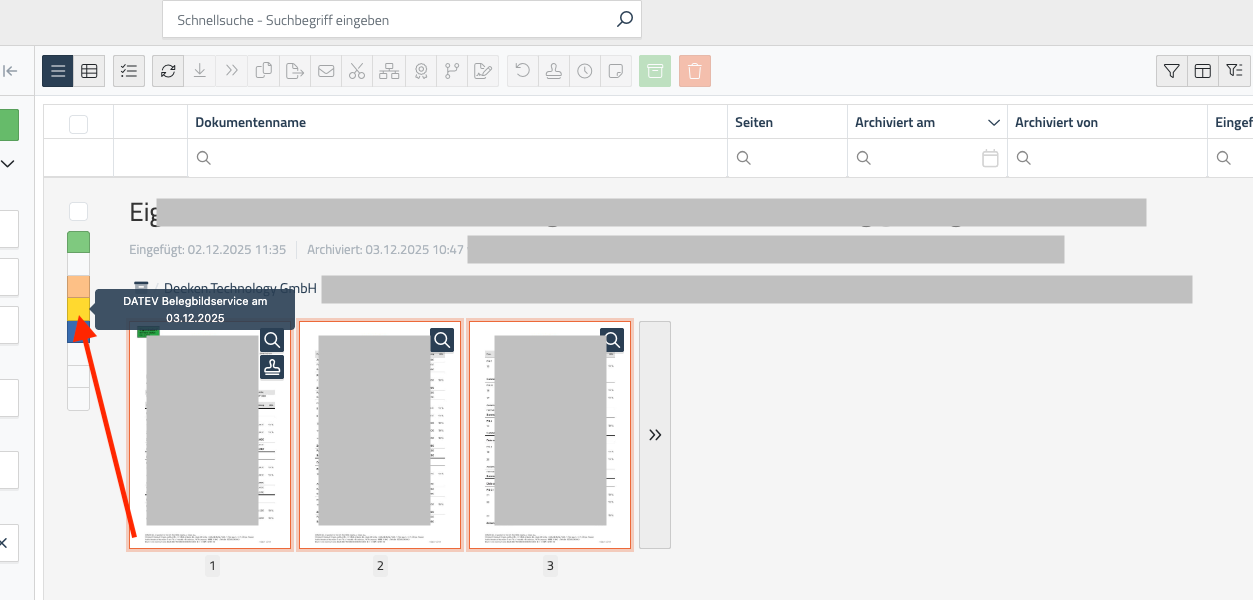Image resolution: width=1253 pixels, height=600 pixels.
Task: Click the green archive box button
Action: 655,71
